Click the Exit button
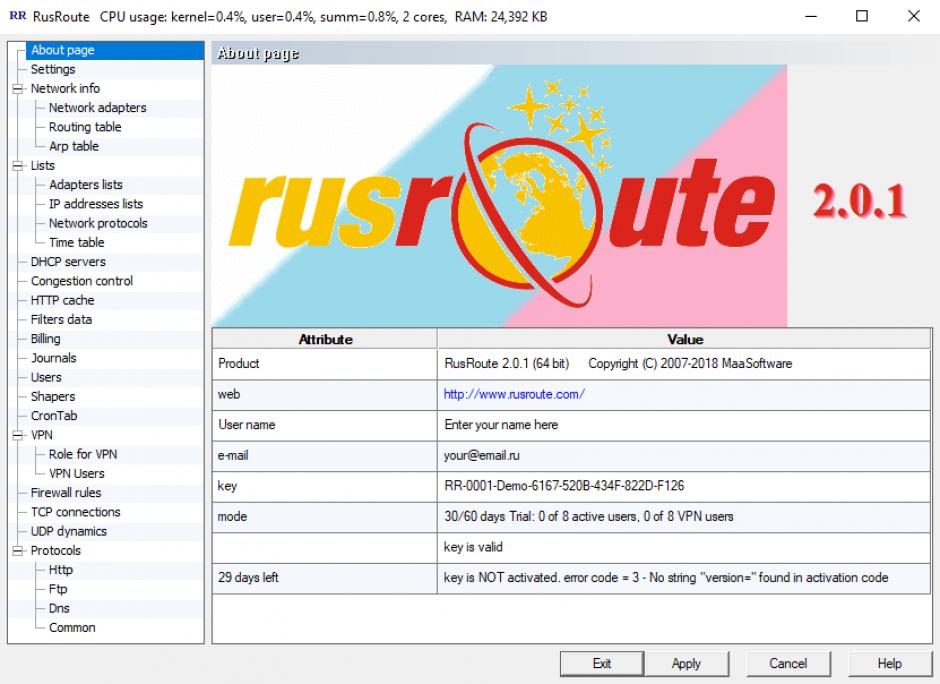The width and height of the screenshot is (940, 684). pyautogui.click(x=602, y=664)
